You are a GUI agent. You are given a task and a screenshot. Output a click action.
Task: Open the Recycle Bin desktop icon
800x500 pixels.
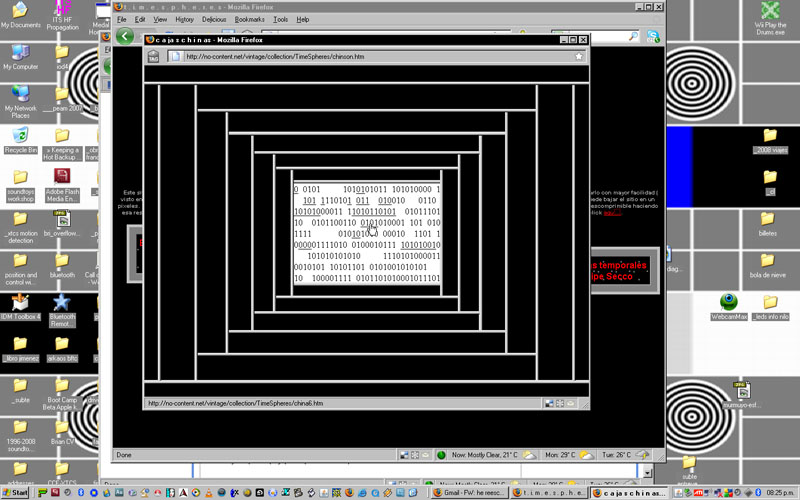[x=20, y=135]
